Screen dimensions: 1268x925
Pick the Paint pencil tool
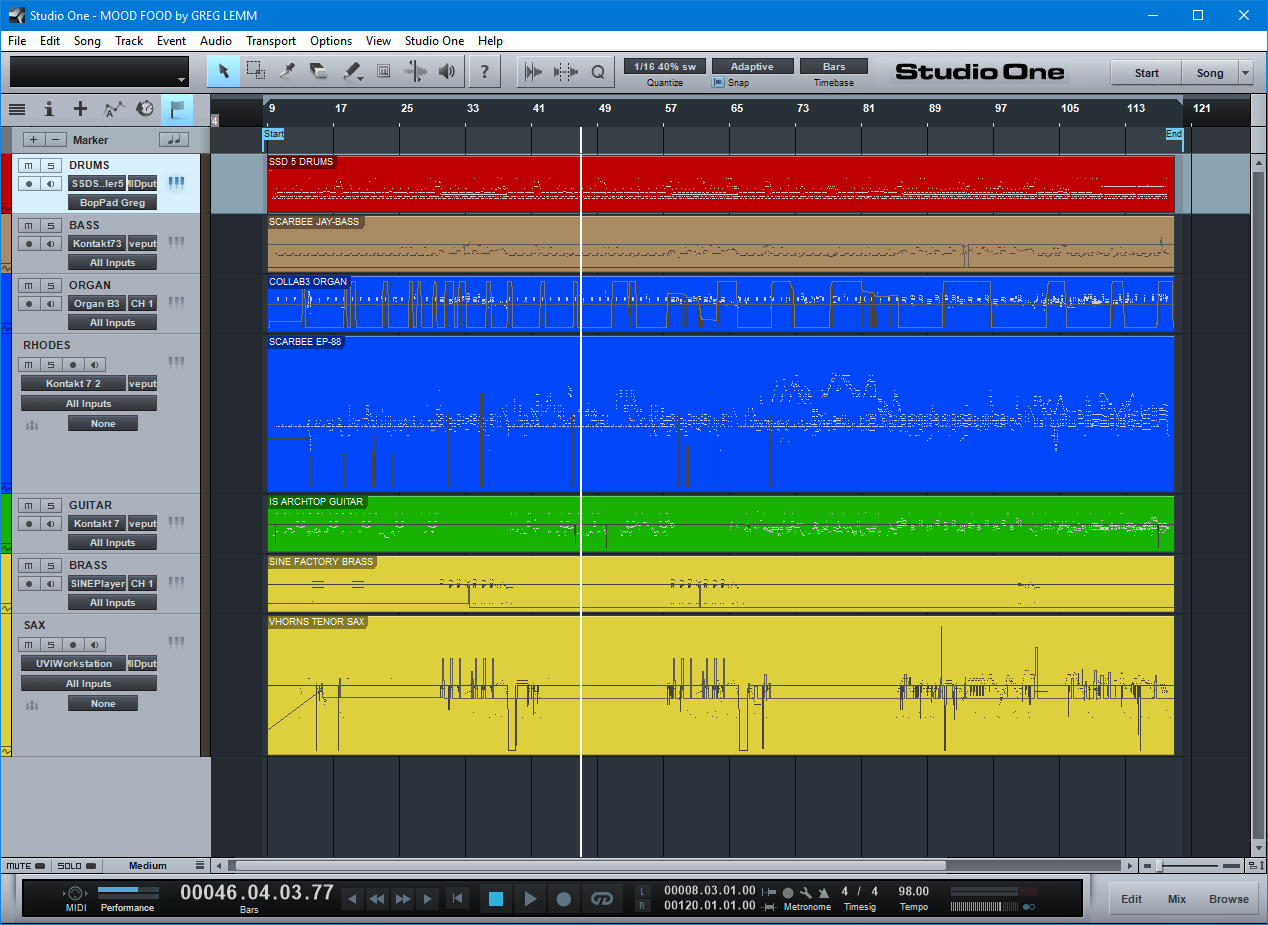(x=352, y=71)
